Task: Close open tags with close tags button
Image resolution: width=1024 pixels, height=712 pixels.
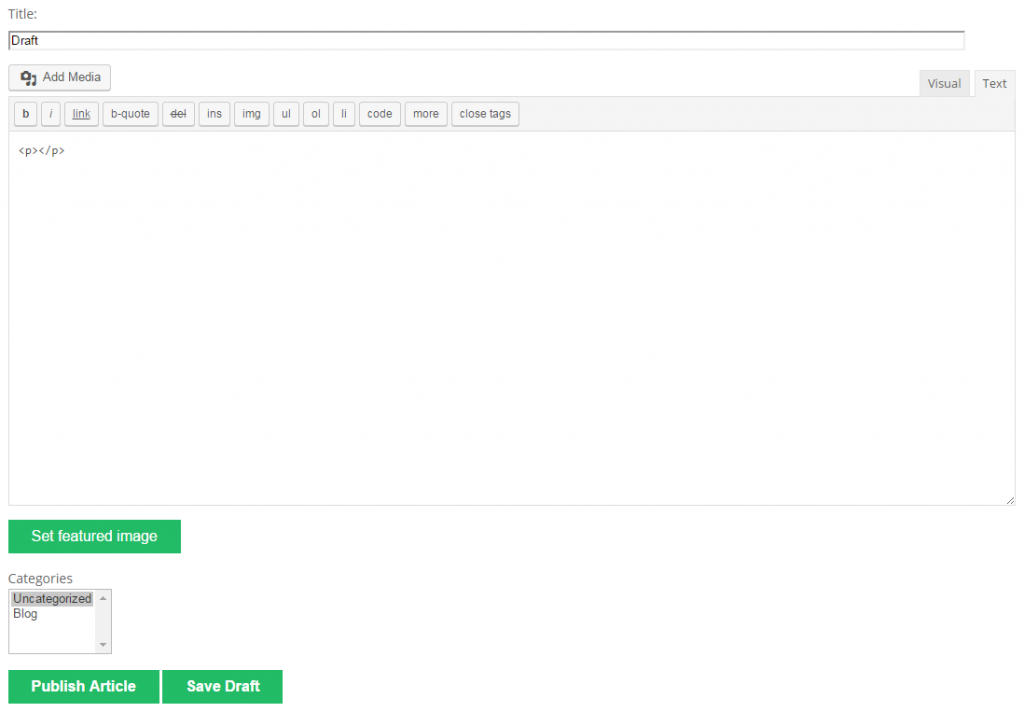Action: point(484,113)
